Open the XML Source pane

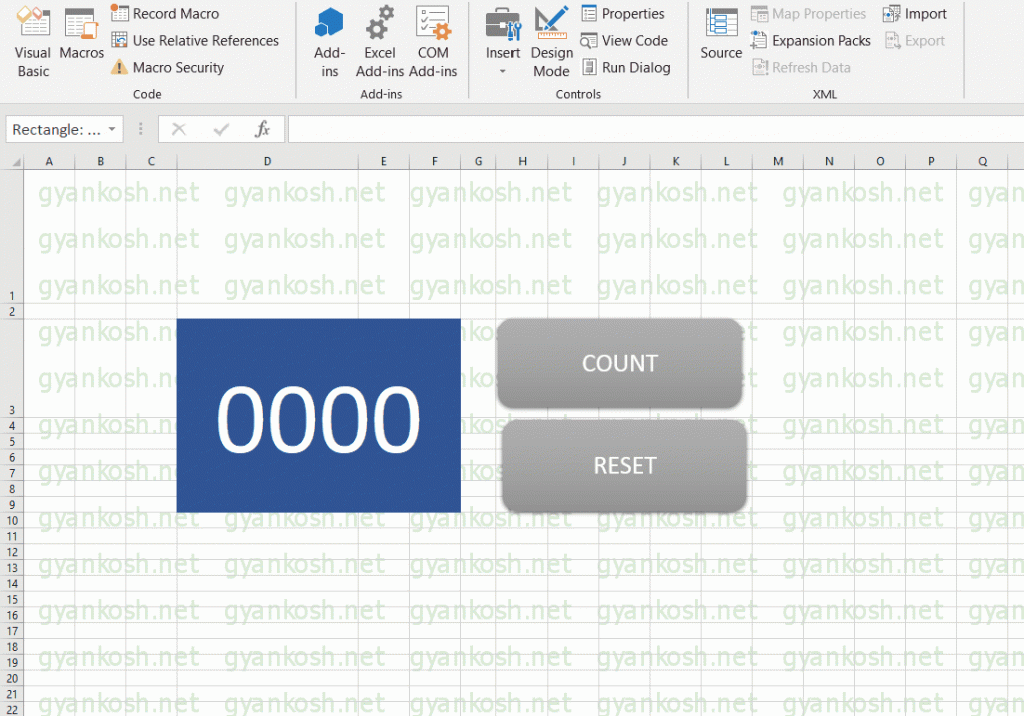[x=720, y=42]
